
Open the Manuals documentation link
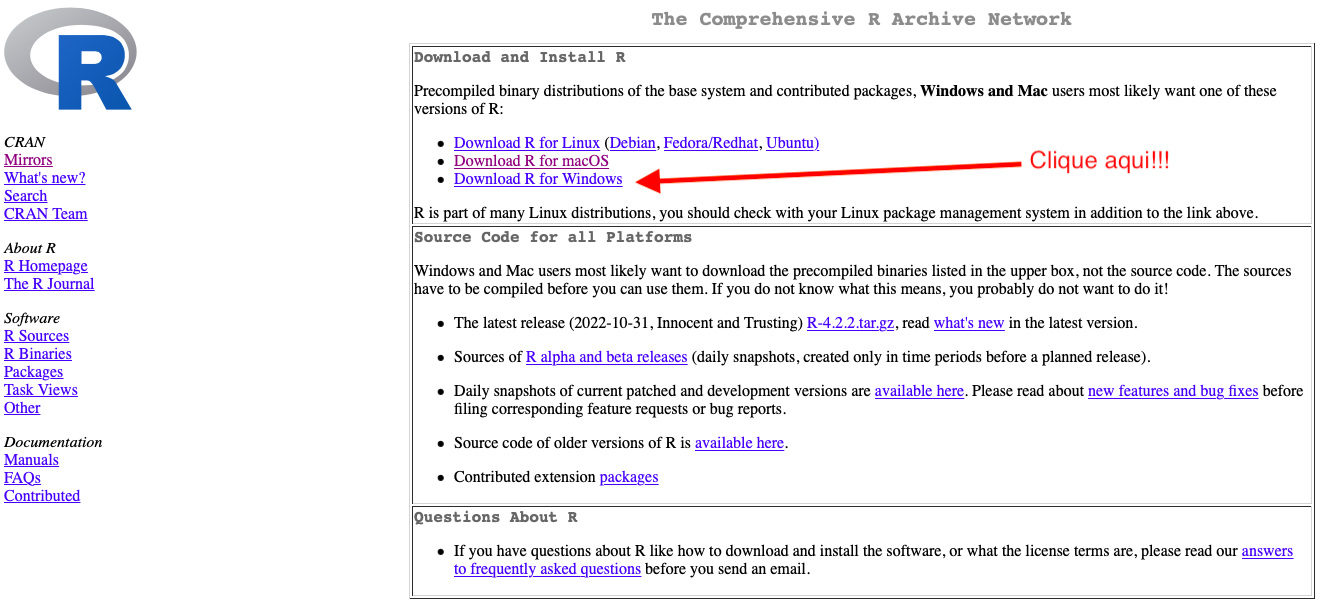coord(31,460)
